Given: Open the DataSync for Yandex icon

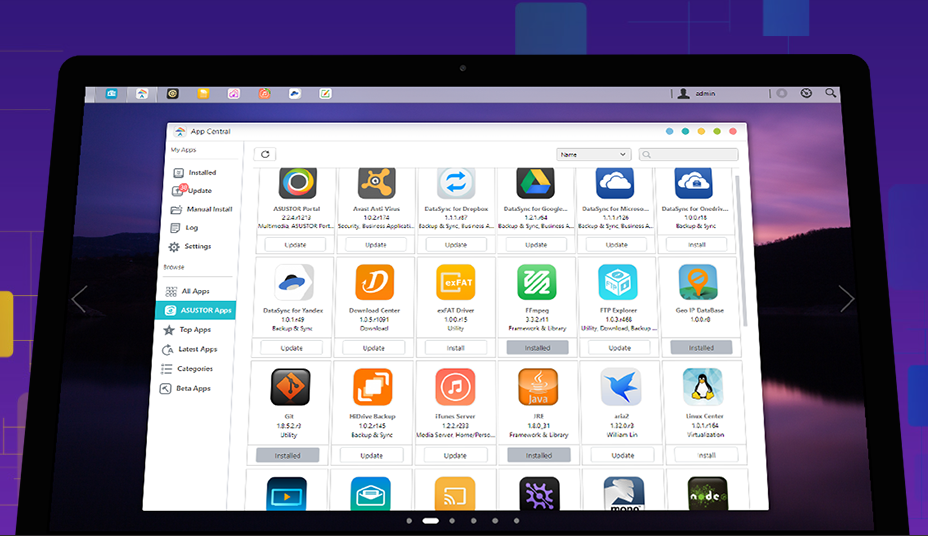Looking at the screenshot, I should point(294,282).
